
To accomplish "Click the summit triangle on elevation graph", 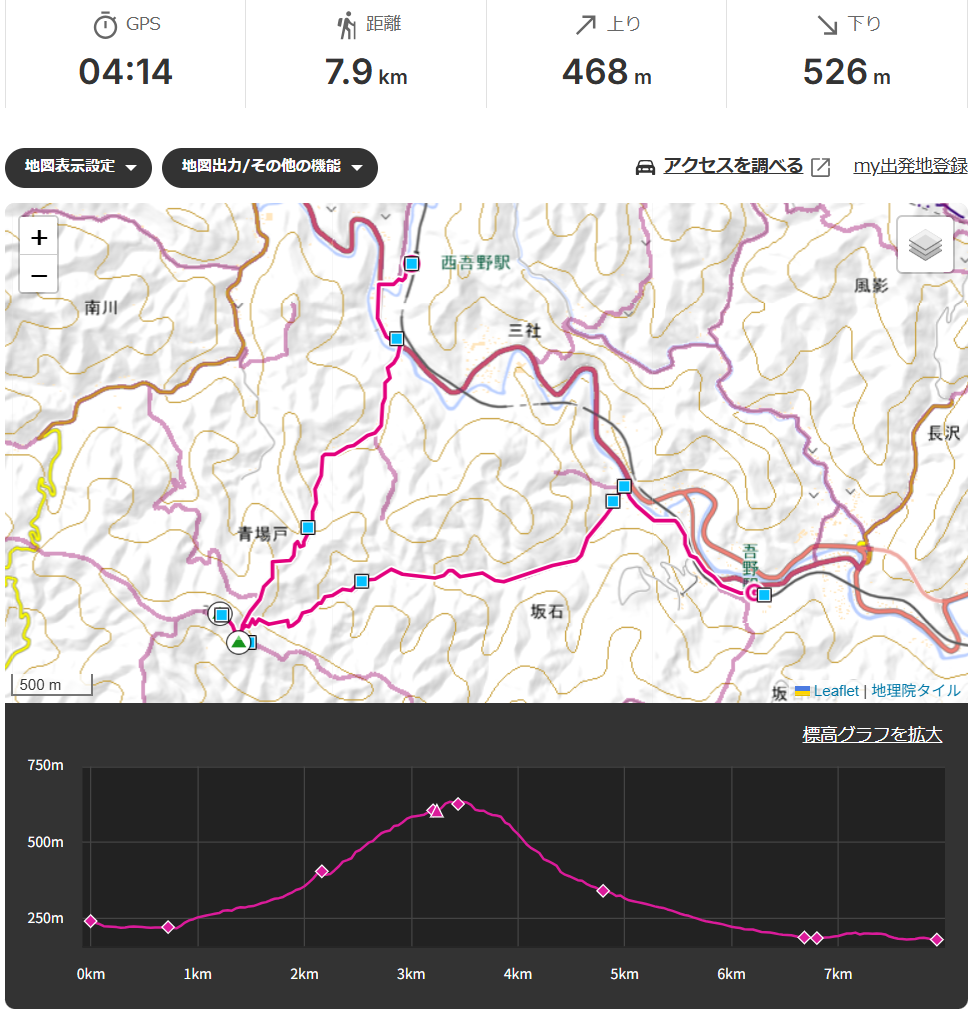I will [436, 810].
